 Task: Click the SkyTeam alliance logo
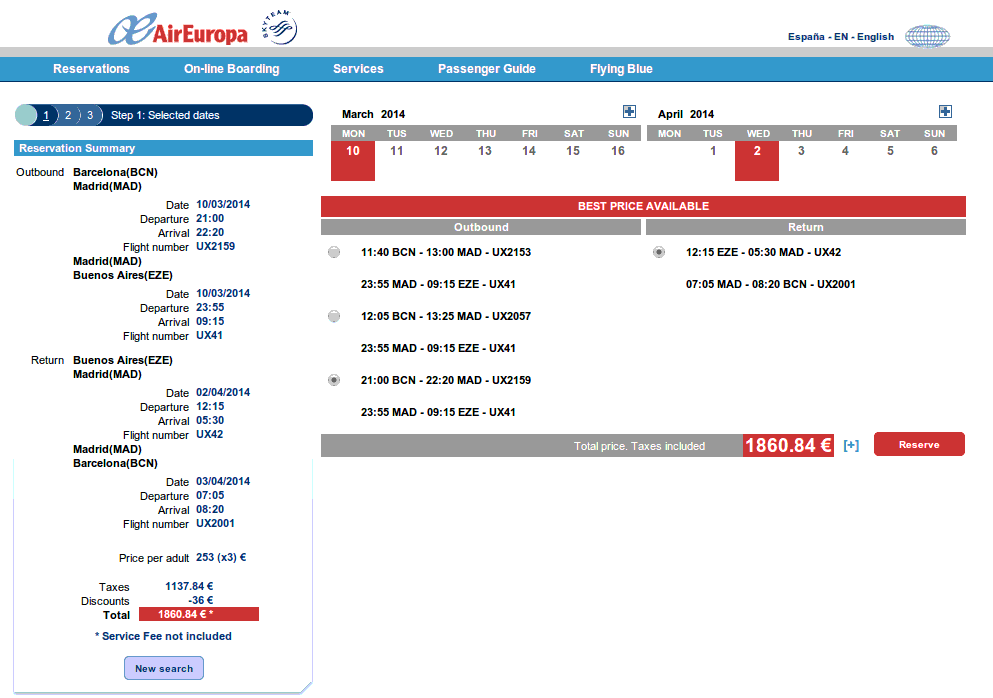(279, 27)
